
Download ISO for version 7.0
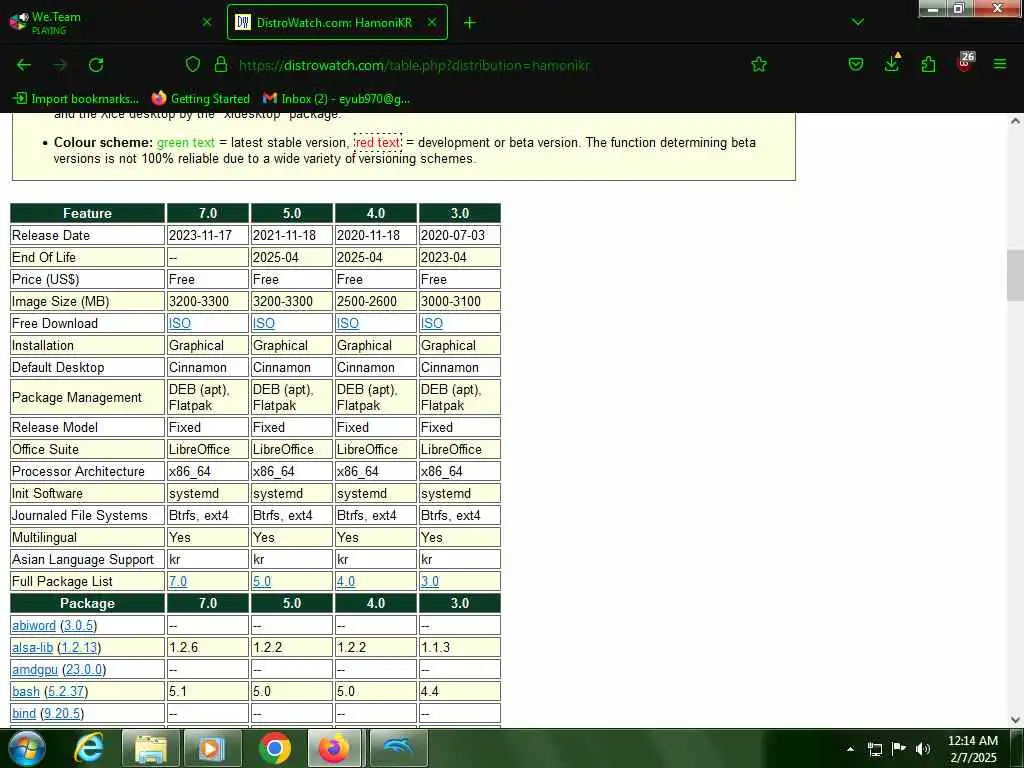pos(180,323)
